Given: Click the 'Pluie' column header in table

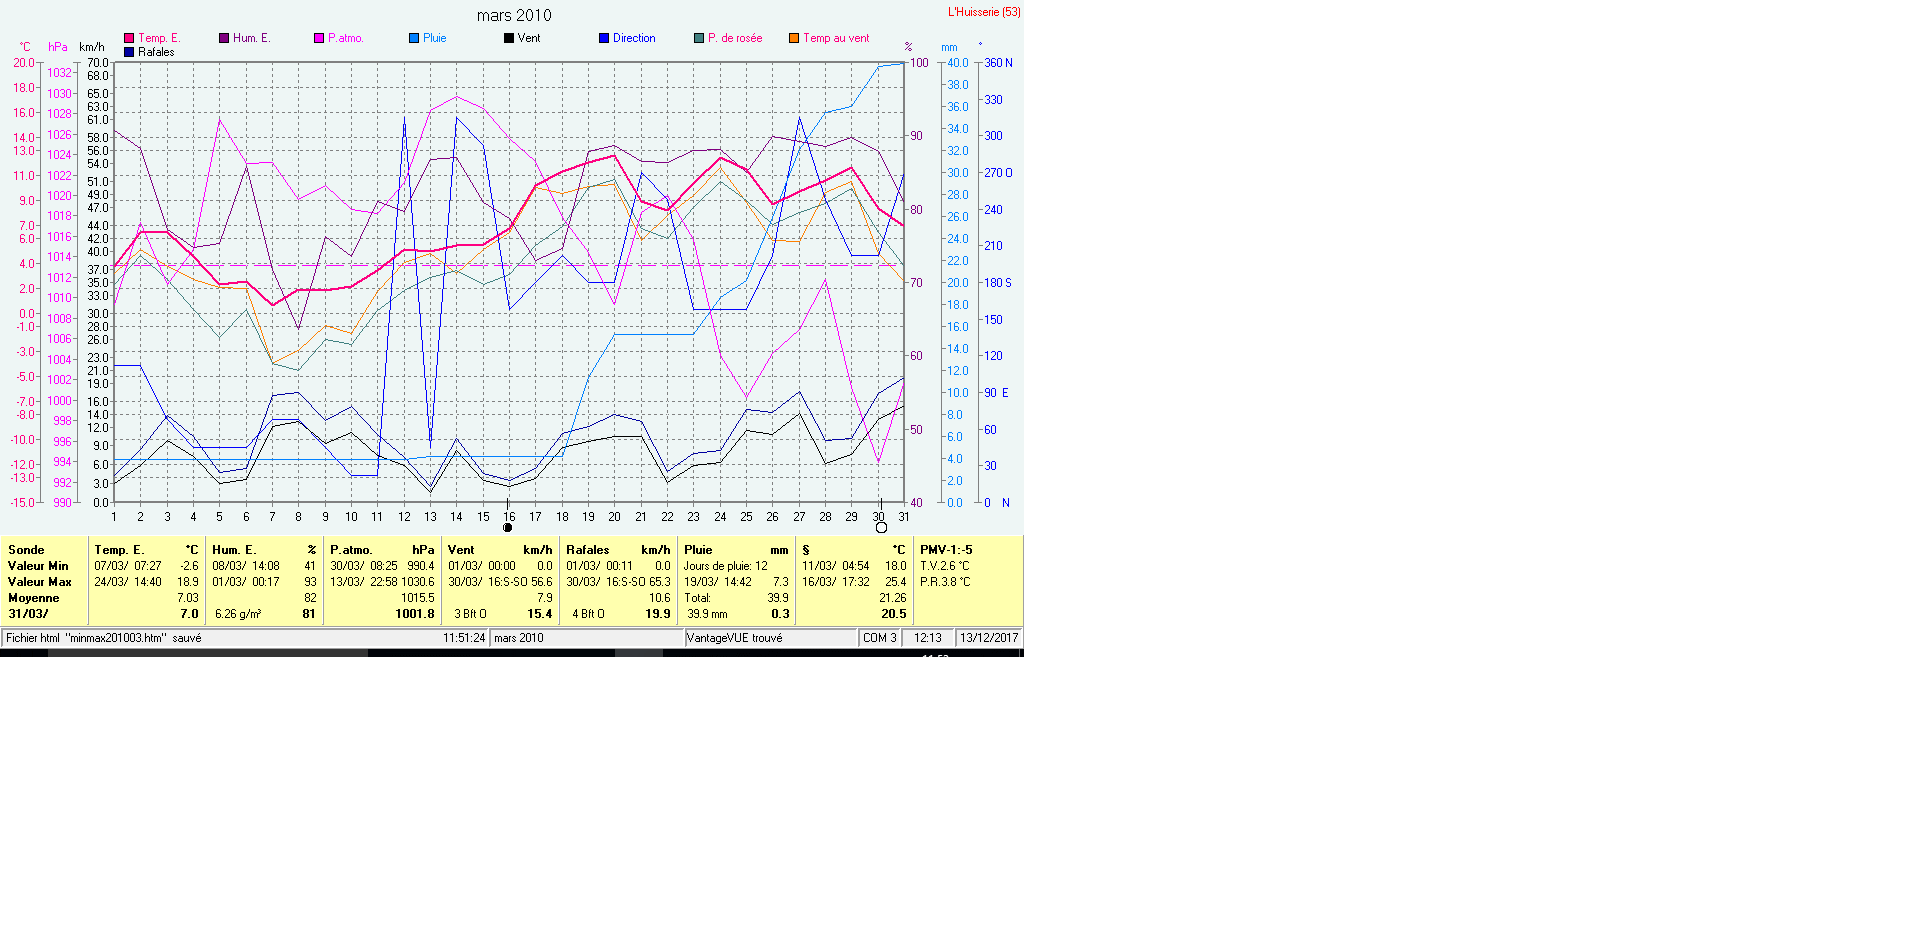Looking at the screenshot, I should tap(698, 550).
